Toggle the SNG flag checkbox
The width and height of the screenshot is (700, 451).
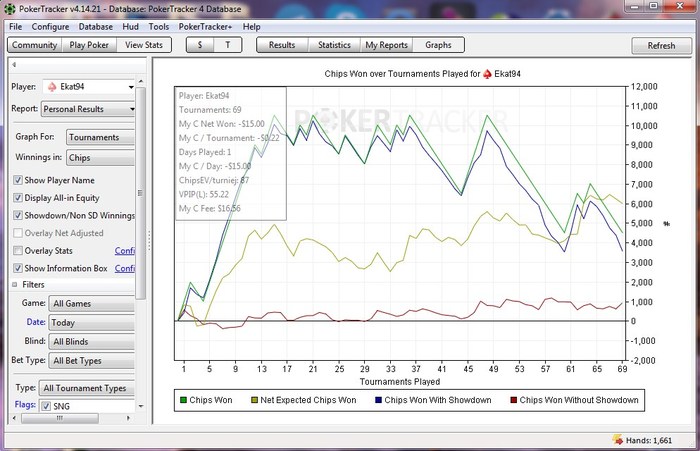(46, 406)
